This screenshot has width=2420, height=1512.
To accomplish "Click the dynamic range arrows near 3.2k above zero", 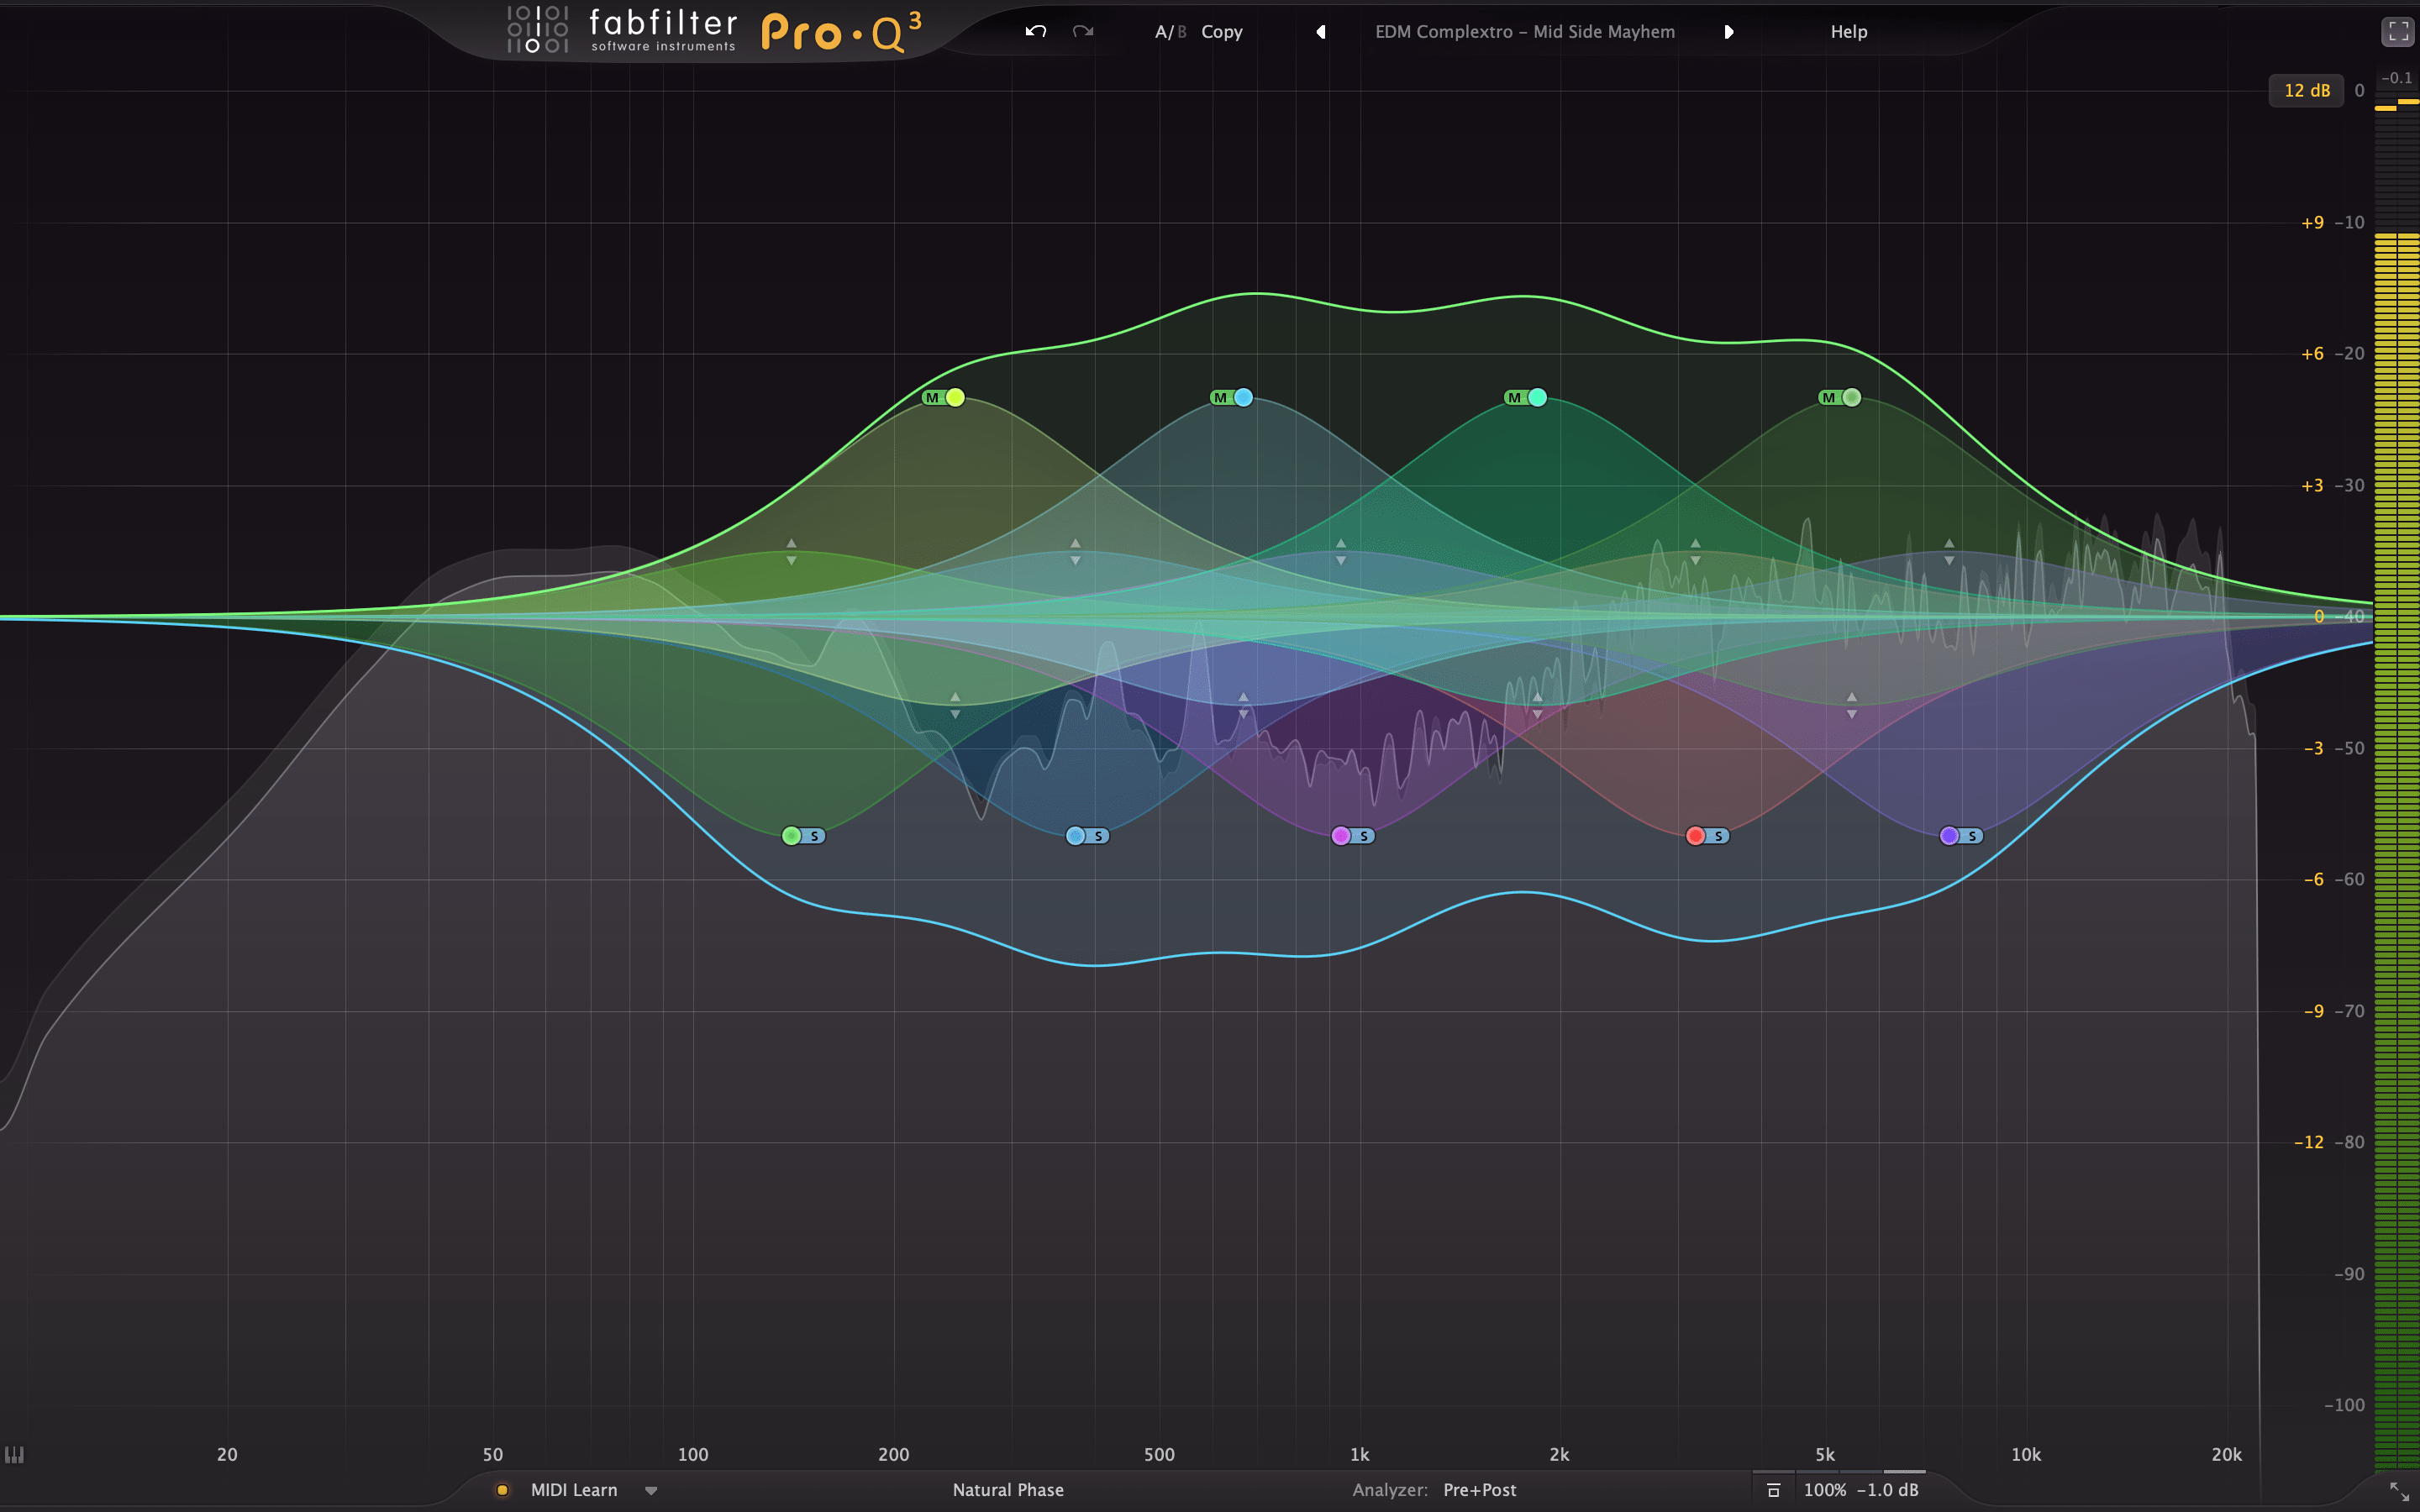I will click(x=1695, y=552).
